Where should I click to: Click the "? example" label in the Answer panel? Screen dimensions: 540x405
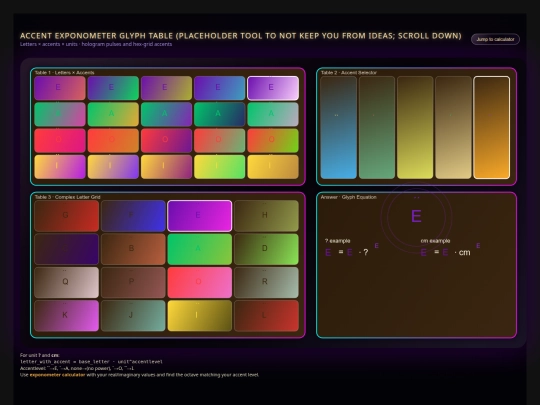[x=337, y=241]
